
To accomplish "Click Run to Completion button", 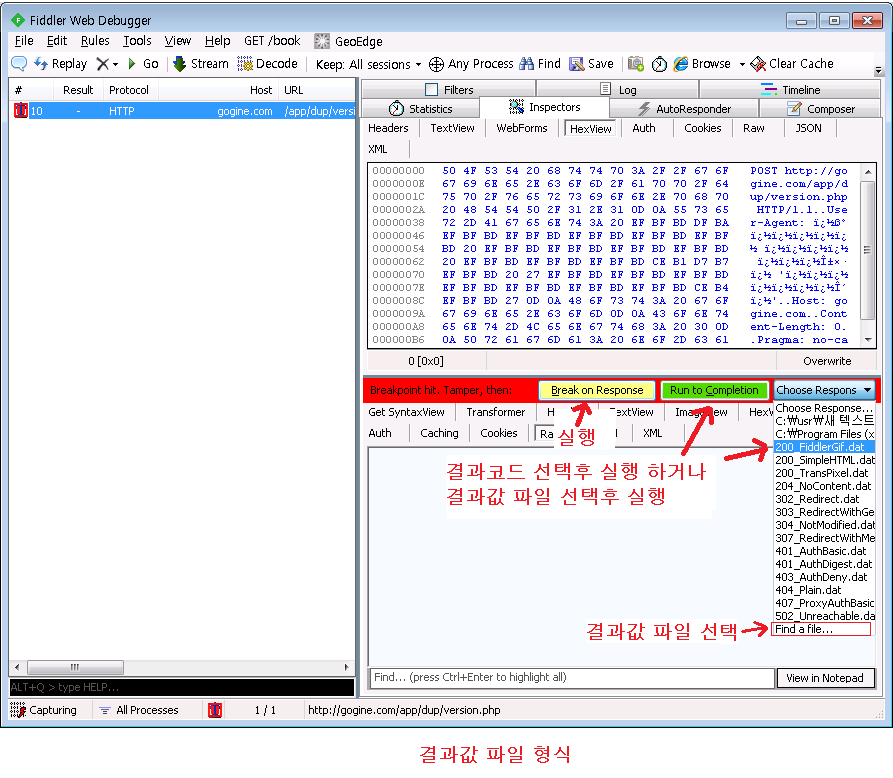I will [x=714, y=390].
